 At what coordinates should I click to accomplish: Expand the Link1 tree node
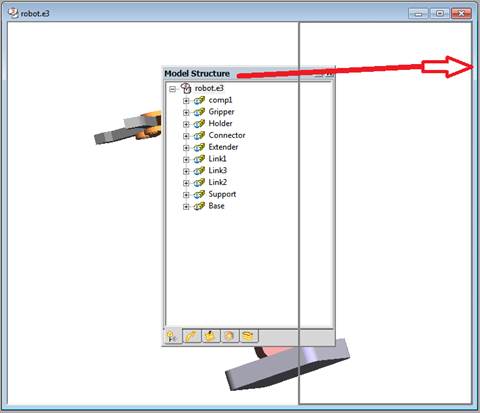(x=186, y=160)
